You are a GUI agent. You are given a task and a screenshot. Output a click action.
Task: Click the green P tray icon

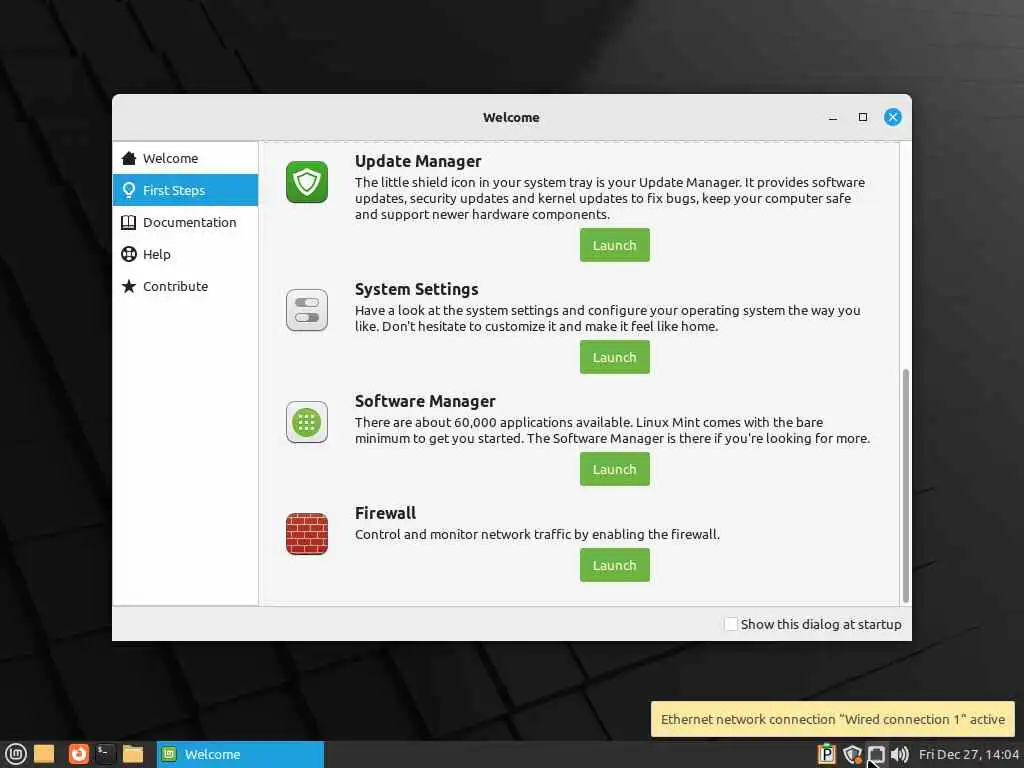(x=826, y=754)
